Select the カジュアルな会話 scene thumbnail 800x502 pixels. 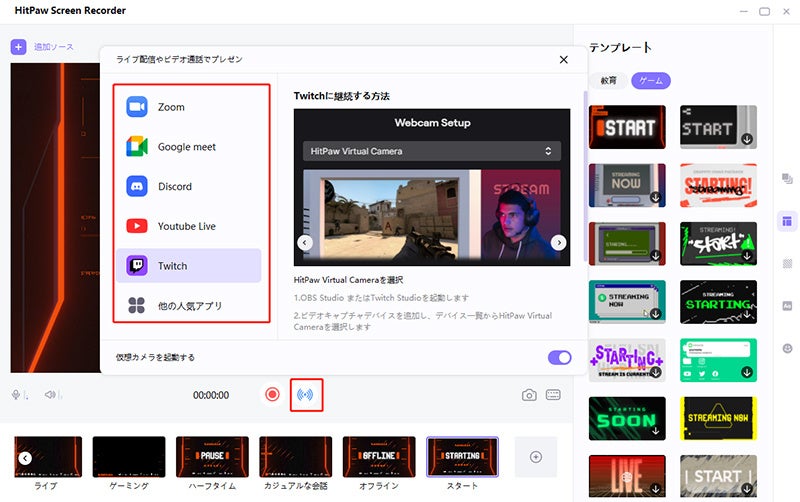tap(295, 457)
